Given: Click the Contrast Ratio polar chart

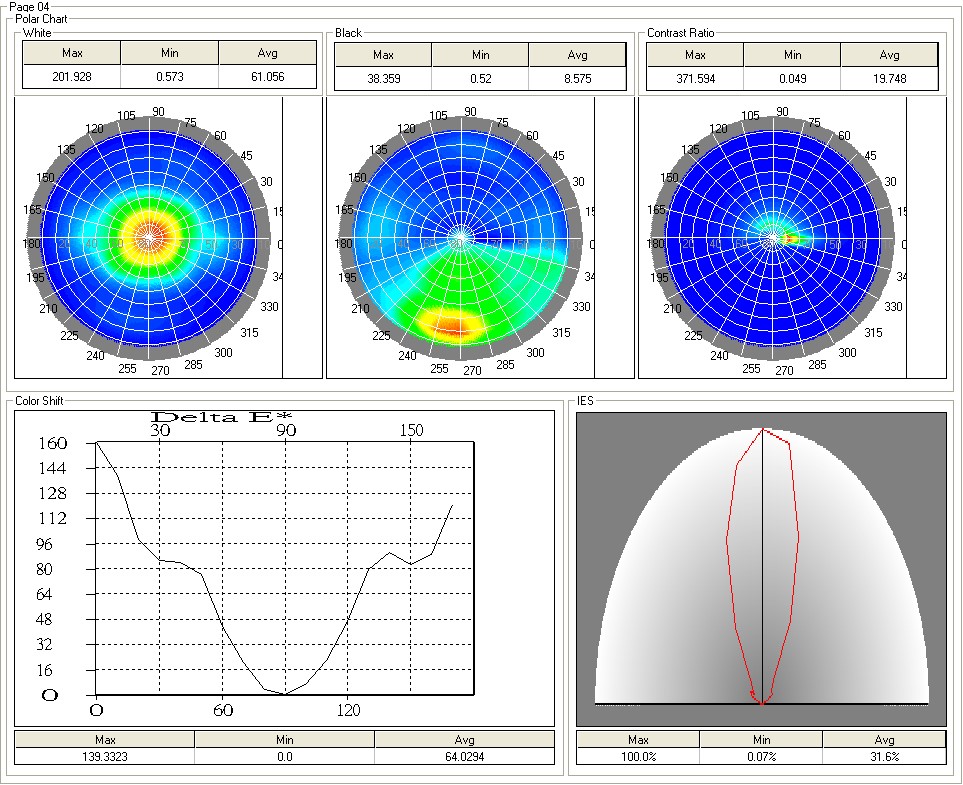Looking at the screenshot, I should tap(771, 238).
